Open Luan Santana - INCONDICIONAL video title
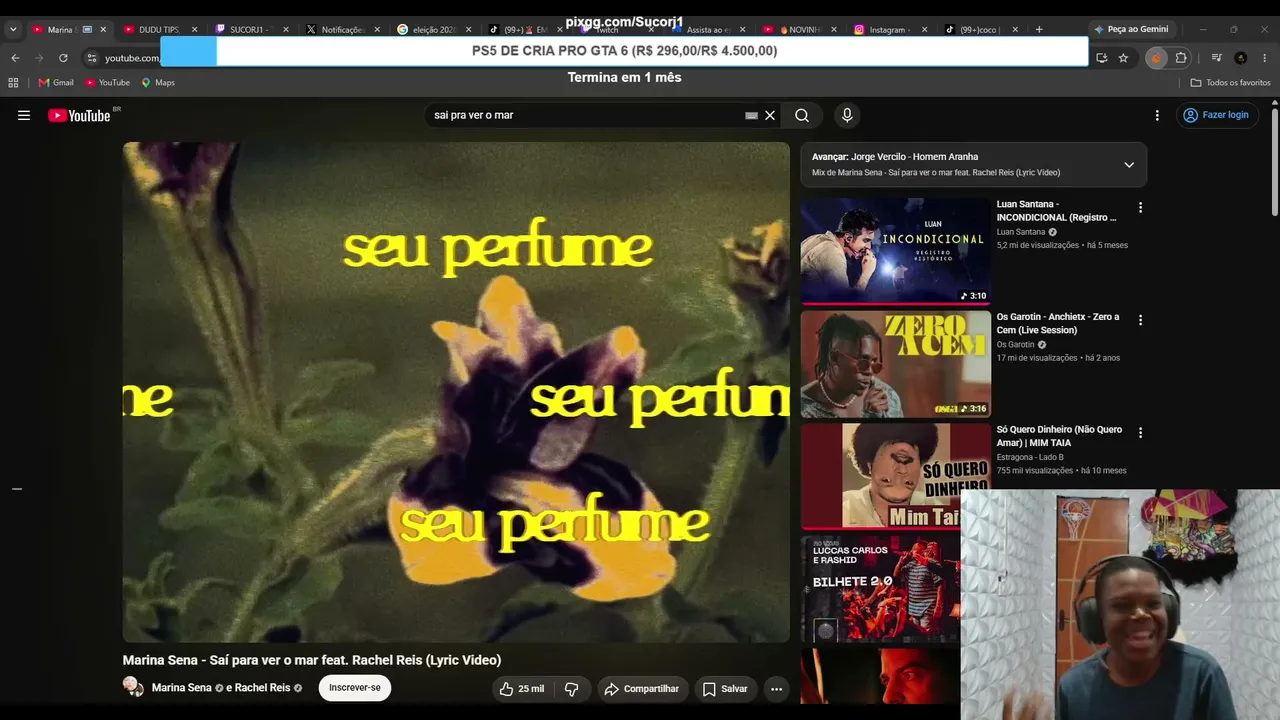This screenshot has height=720, width=1280. point(1056,210)
